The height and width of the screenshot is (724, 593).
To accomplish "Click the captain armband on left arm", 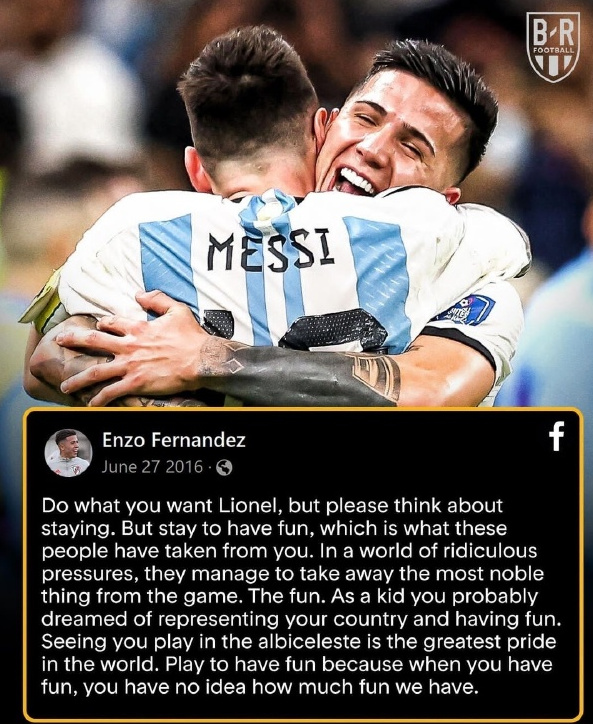I will (x=43, y=305).
